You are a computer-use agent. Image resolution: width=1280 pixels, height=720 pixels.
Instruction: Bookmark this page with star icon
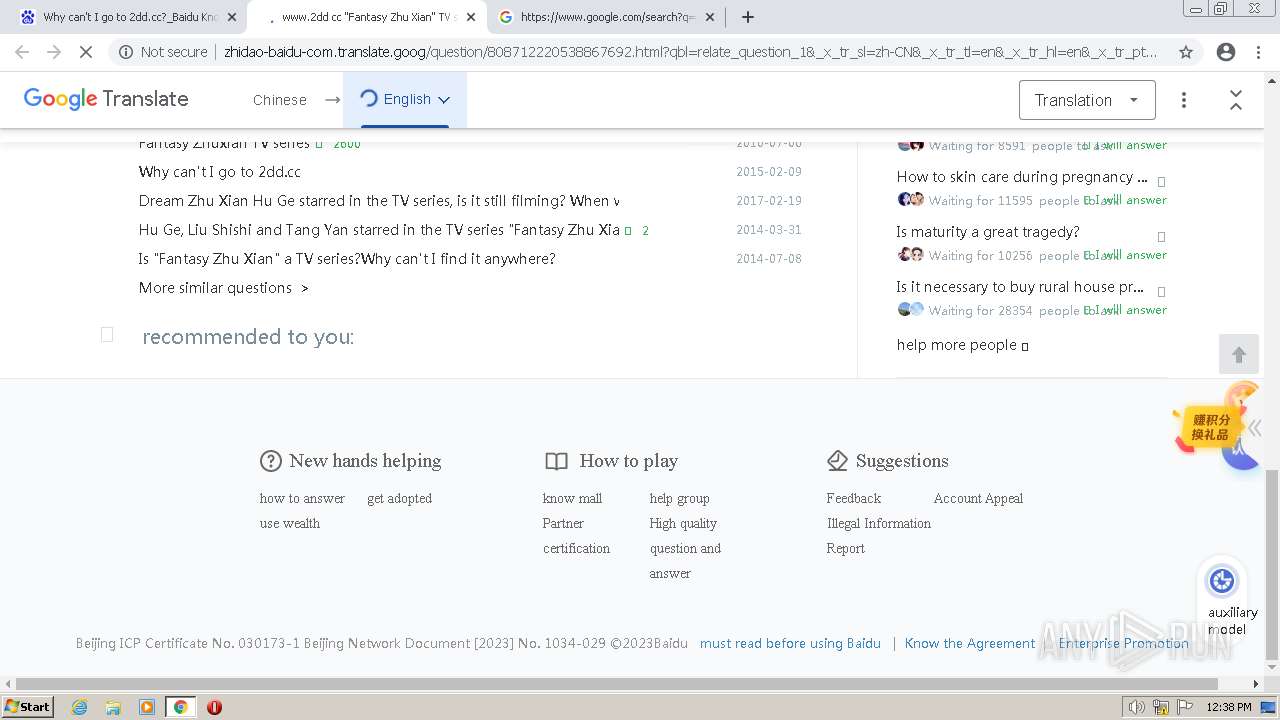coord(1186,52)
